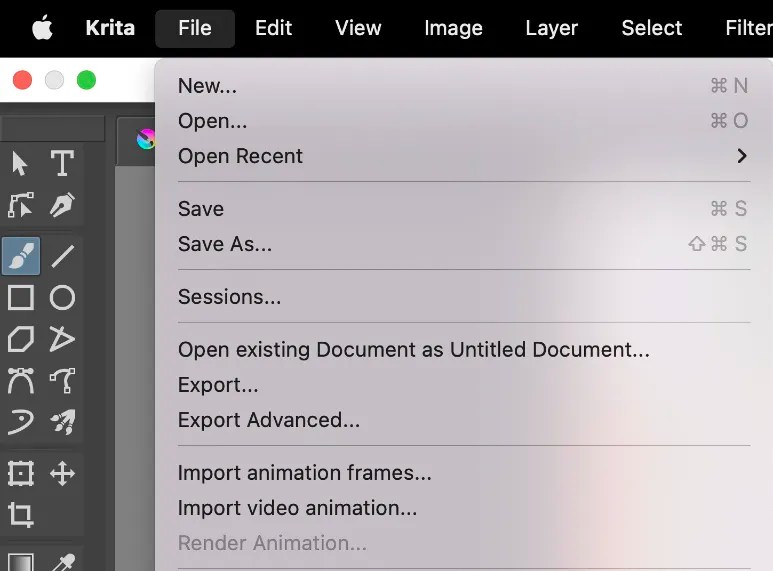Open the Krita application menu

click(x=110, y=28)
